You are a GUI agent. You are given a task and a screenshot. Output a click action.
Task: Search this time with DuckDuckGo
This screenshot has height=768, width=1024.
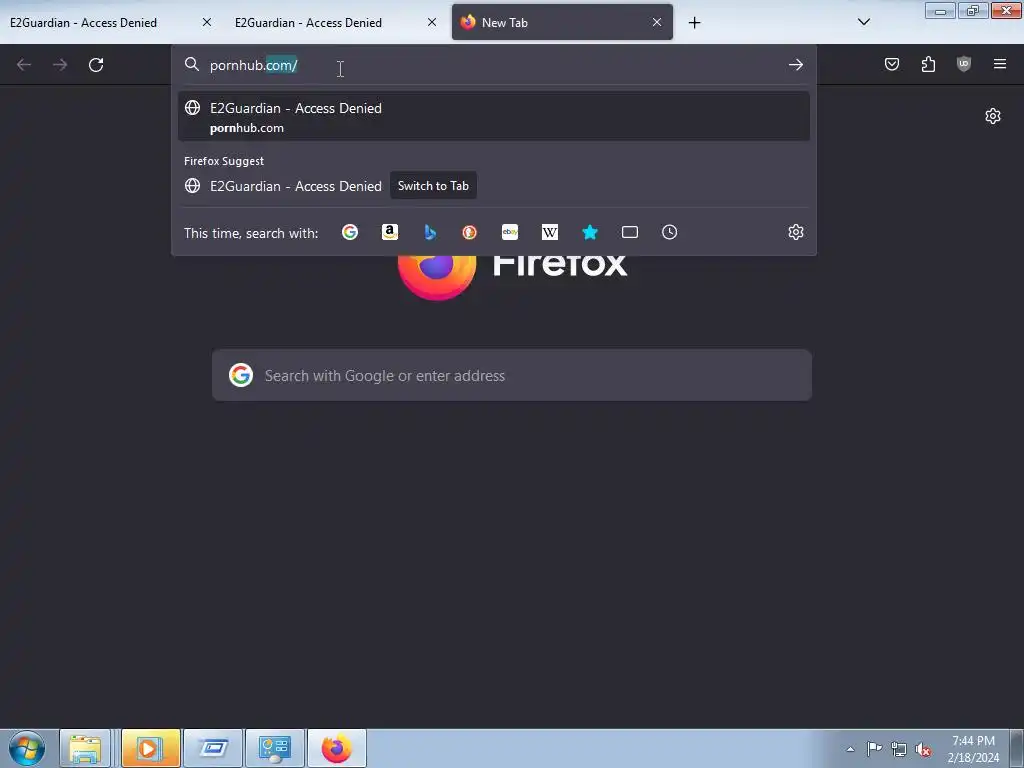click(x=470, y=232)
